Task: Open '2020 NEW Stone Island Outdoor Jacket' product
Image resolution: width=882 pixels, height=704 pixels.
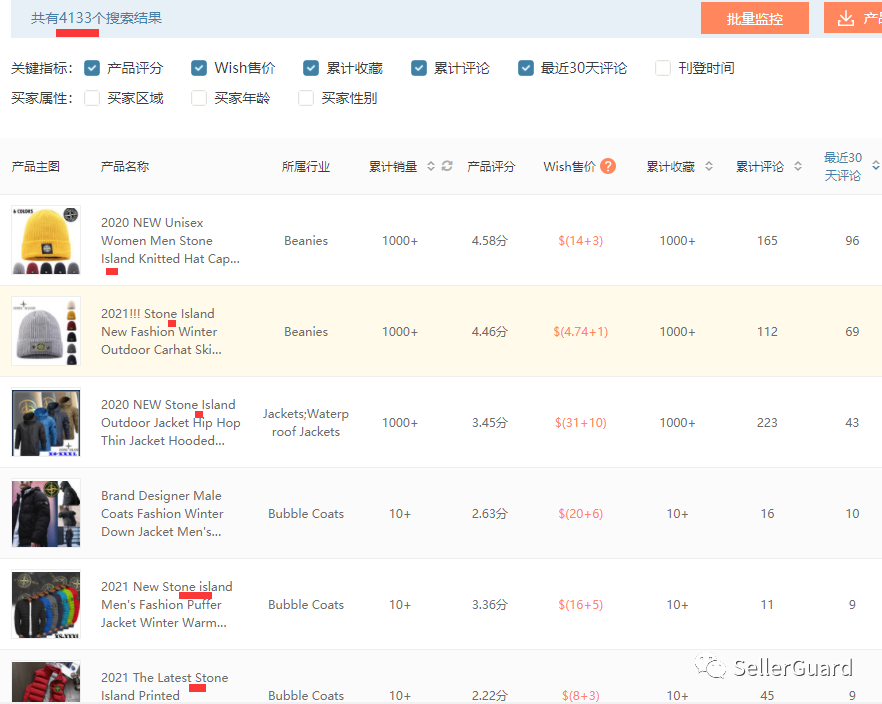Action: coord(170,423)
